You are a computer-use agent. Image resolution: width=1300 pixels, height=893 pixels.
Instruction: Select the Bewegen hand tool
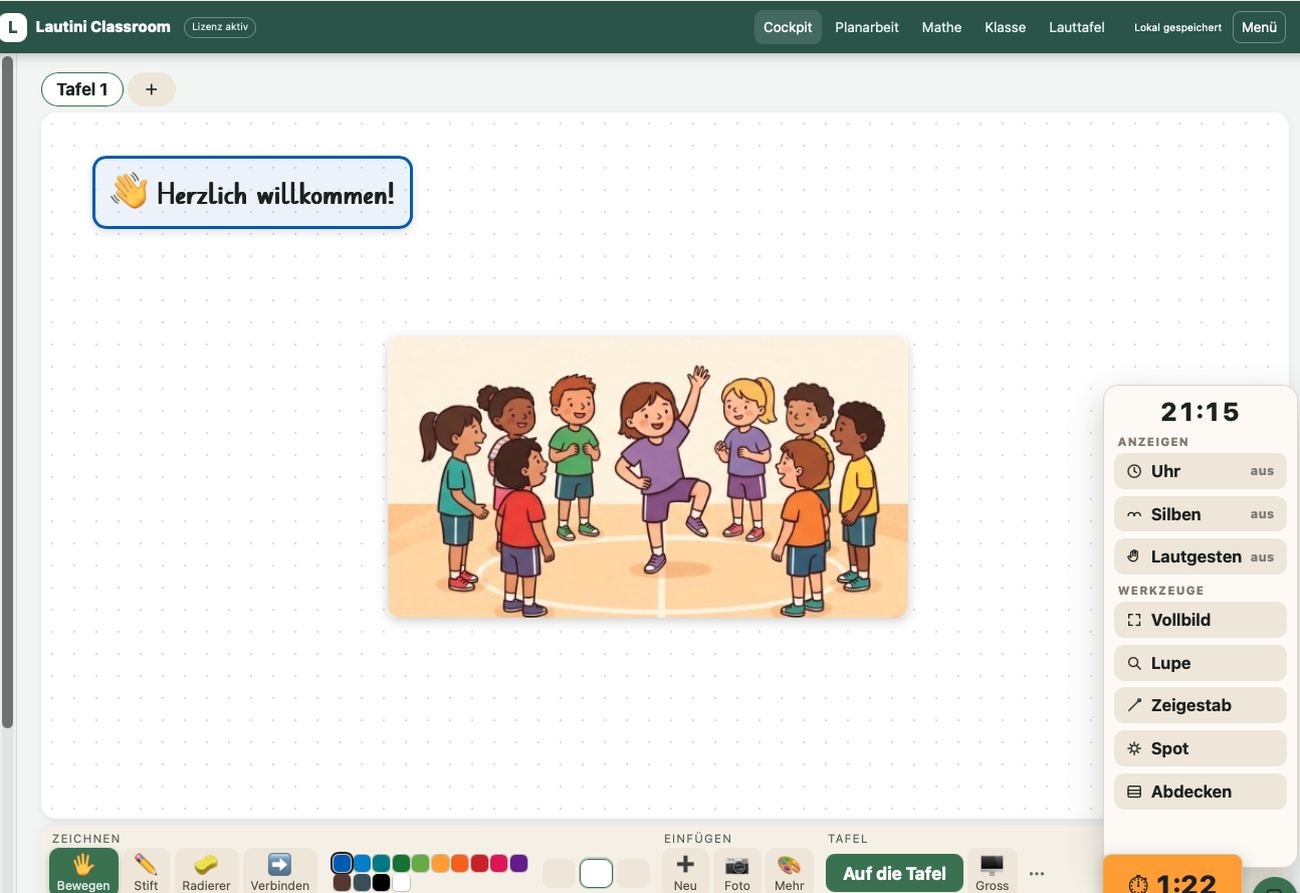(x=83, y=871)
